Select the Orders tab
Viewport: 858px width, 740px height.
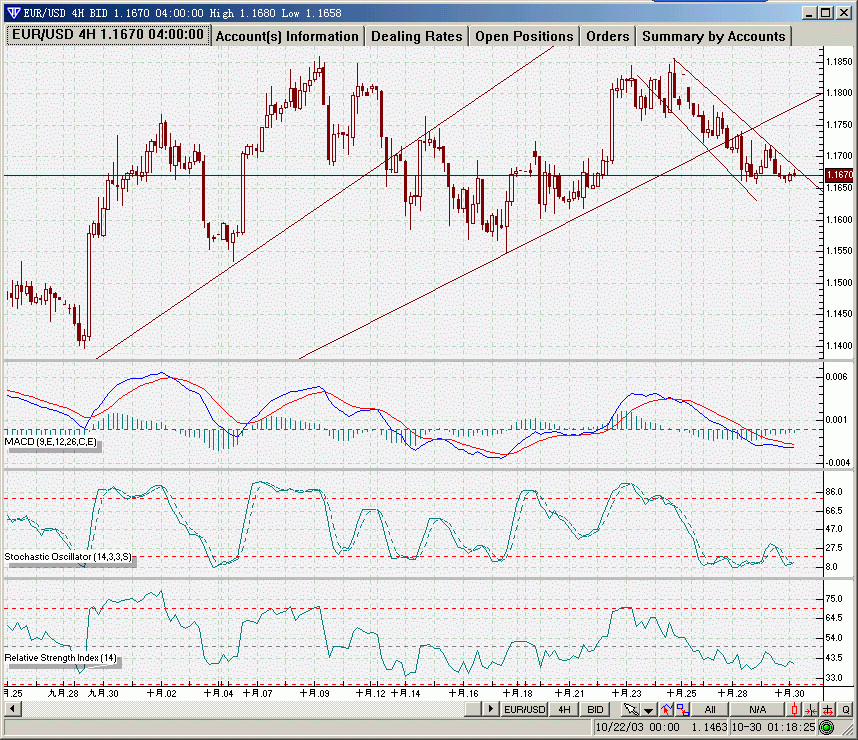click(x=607, y=36)
